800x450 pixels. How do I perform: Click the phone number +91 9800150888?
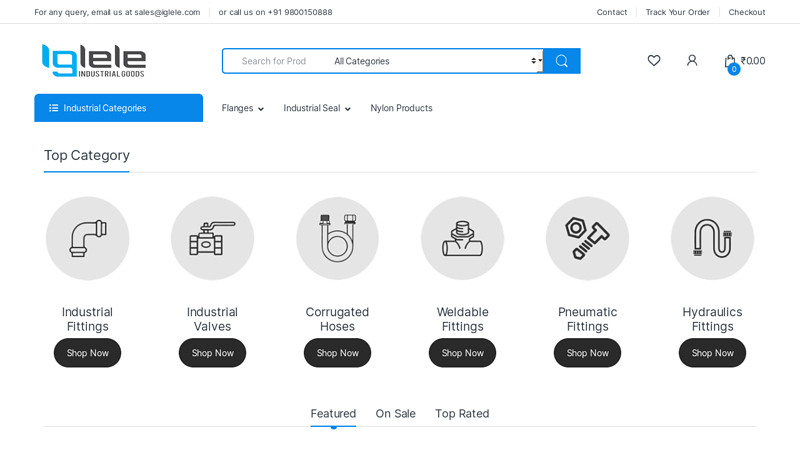(x=300, y=12)
